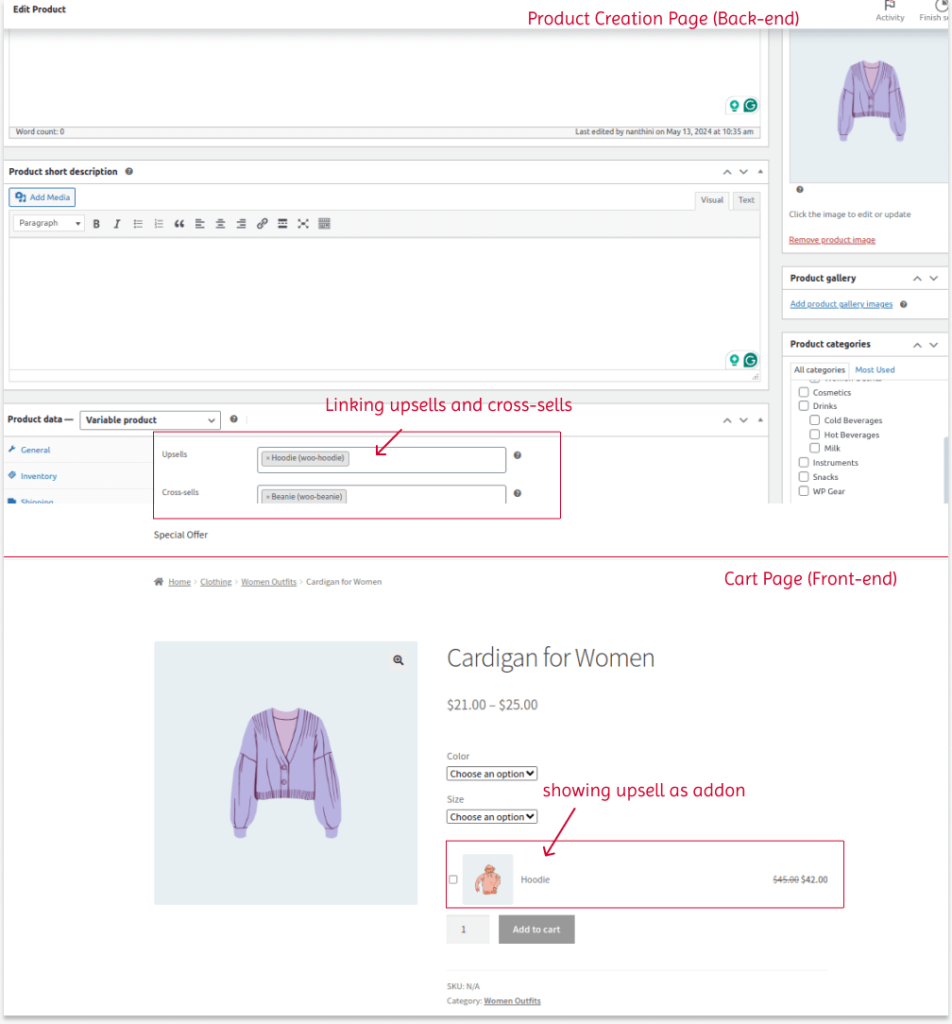The height and width of the screenshot is (1024, 952).
Task: Open help tooltip beside product type selector
Action: (x=234, y=419)
